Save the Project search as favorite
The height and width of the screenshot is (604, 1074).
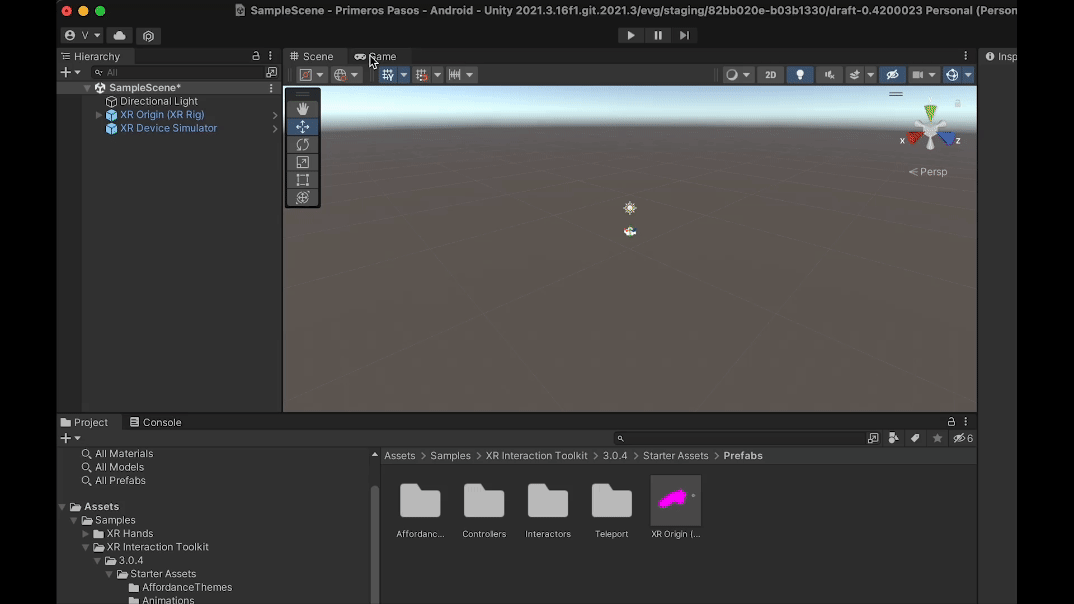(x=937, y=438)
